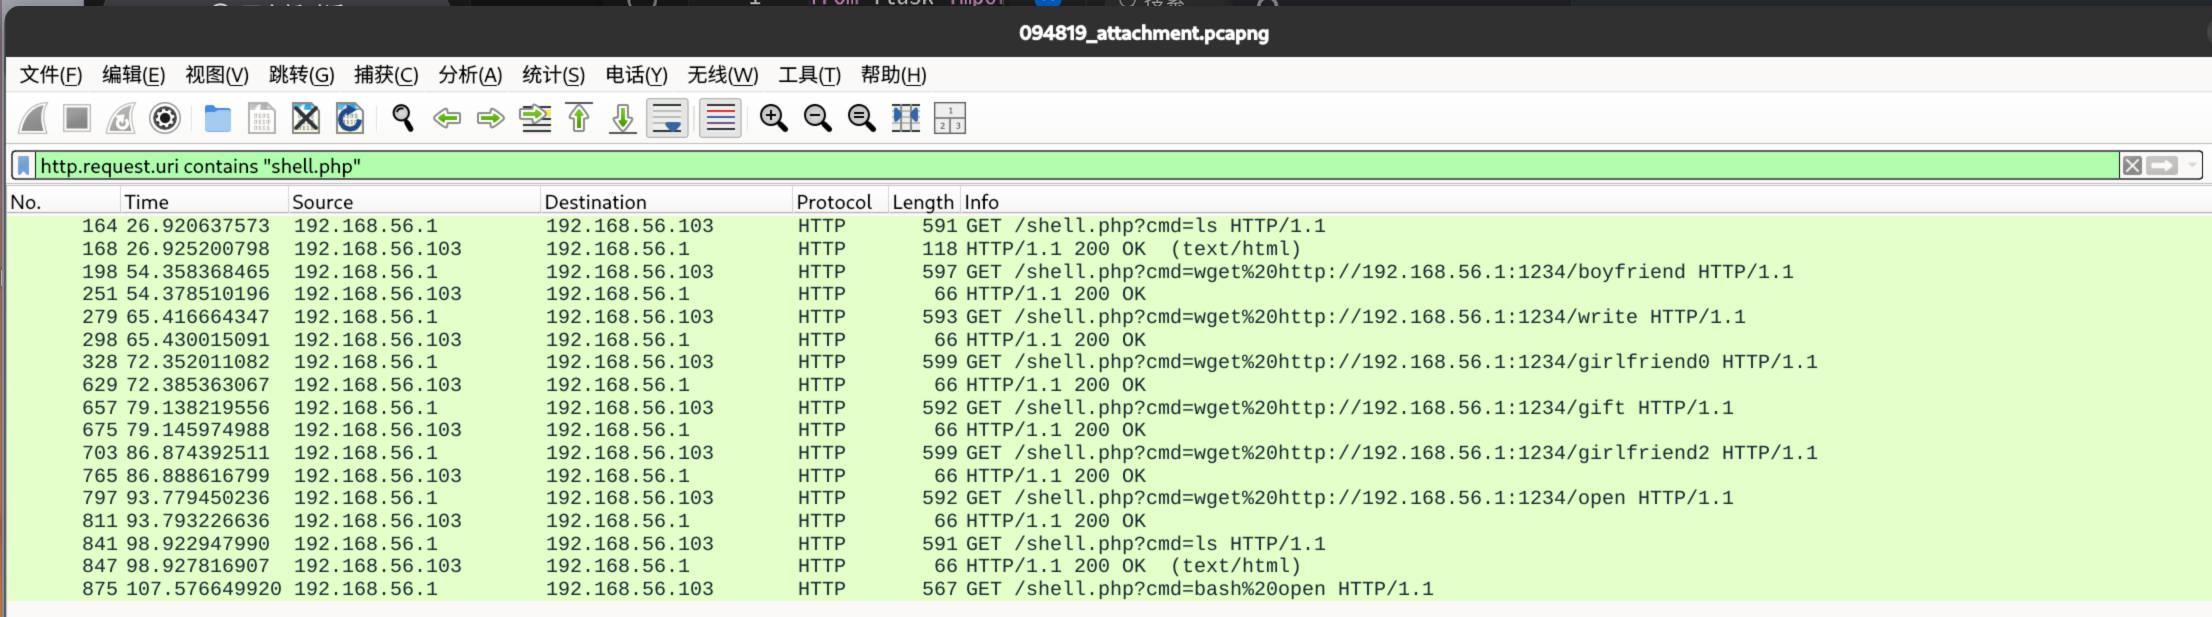2212x617 pixels.
Task: Jump to last packet down arrow
Action: (623, 119)
